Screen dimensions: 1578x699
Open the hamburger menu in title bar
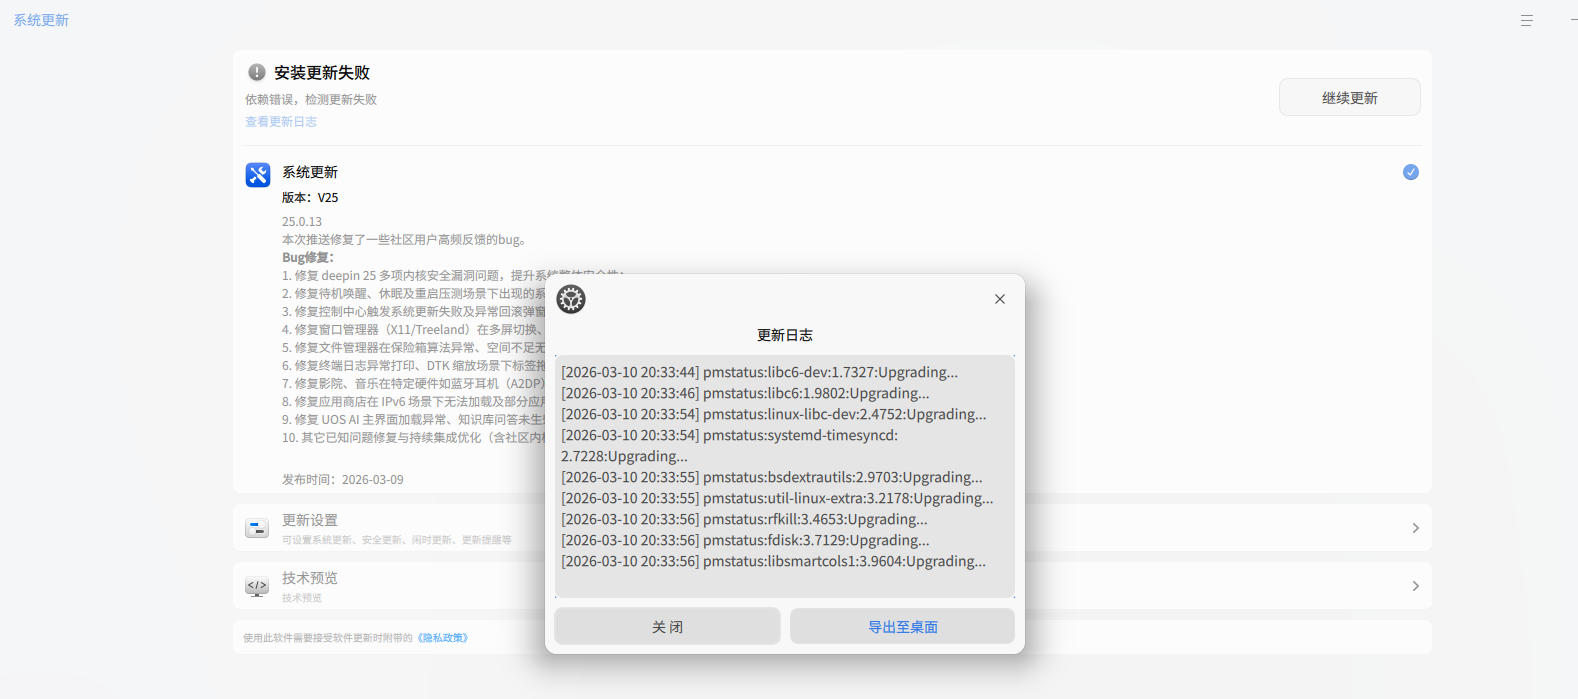click(x=1526, y=20)
